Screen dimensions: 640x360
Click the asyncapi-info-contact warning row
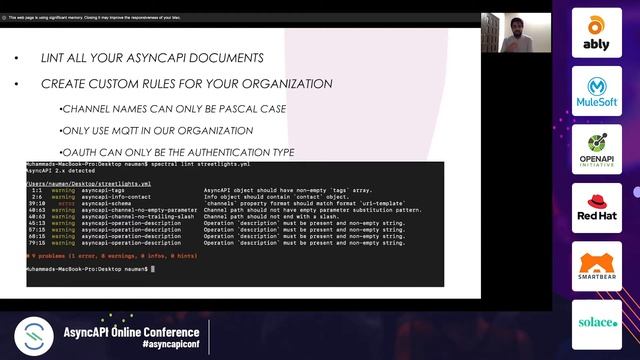tap(189, 197)
